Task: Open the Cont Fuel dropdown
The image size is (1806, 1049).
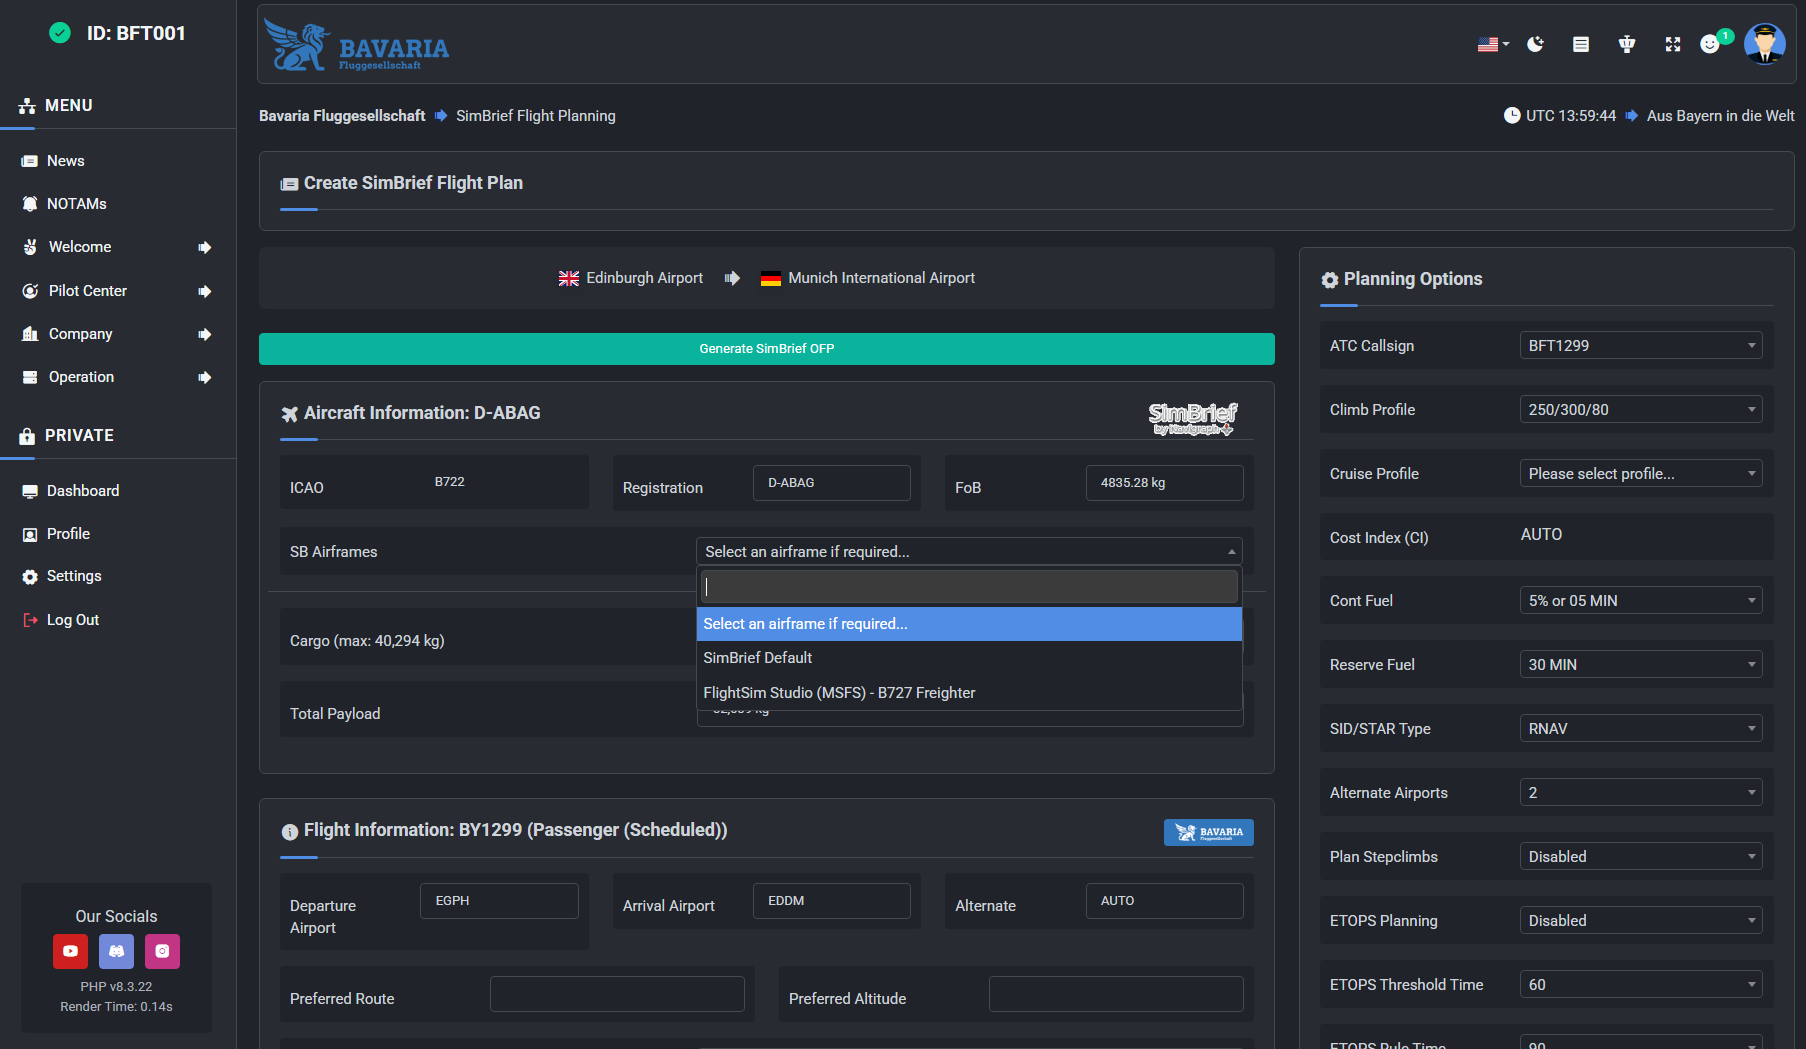Action: (x=1641, y=601)
